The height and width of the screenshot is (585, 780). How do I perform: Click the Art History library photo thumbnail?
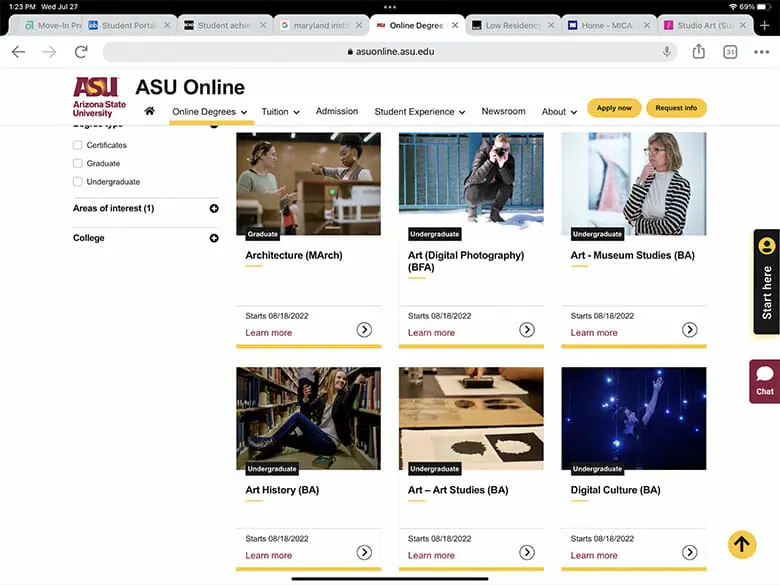pyautogui.click(x=308, y=418)
